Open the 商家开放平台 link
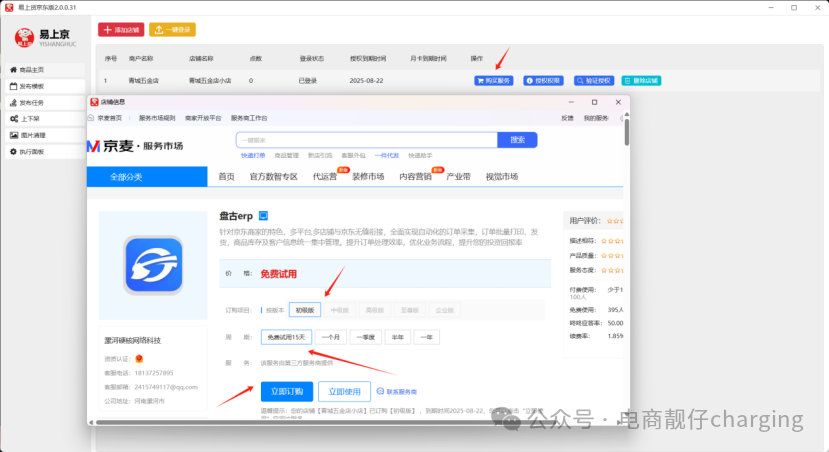The width and height of the screenshot is (829, 452). tap(203, 118)
